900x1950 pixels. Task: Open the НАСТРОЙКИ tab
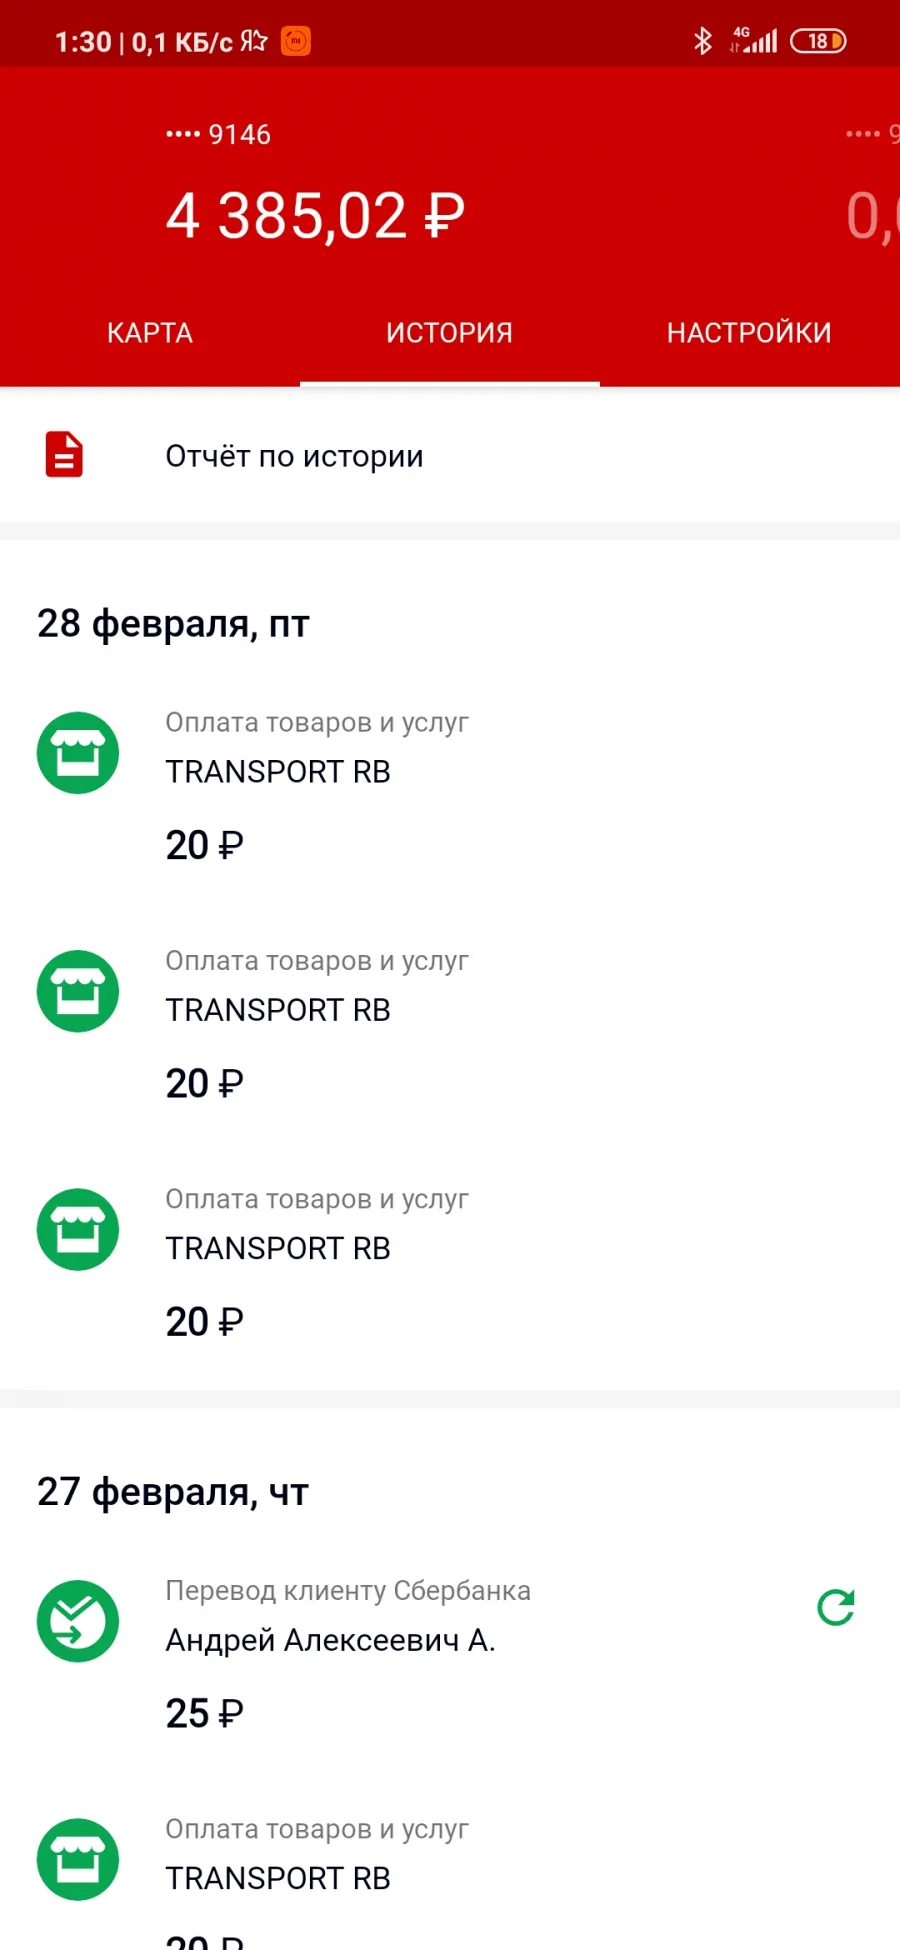(x=750, y=333)
